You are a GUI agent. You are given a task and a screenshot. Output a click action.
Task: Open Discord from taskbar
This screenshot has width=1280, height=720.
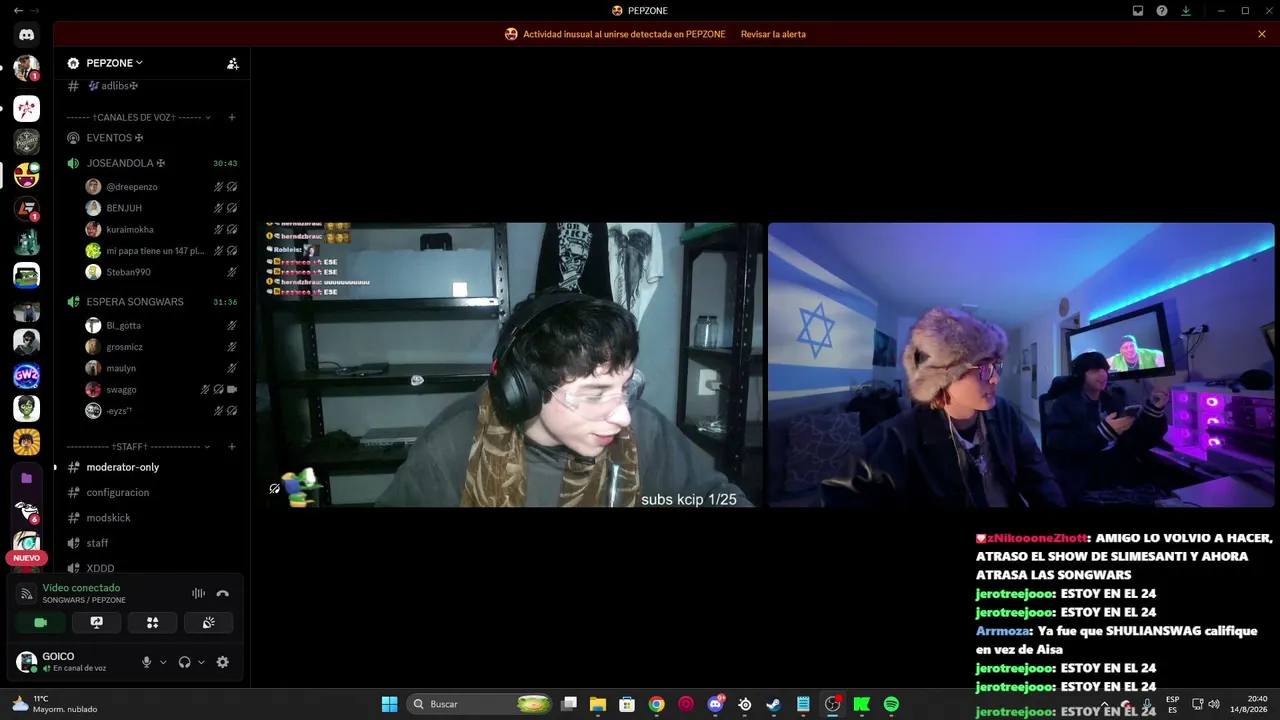(x=716, y=704)
